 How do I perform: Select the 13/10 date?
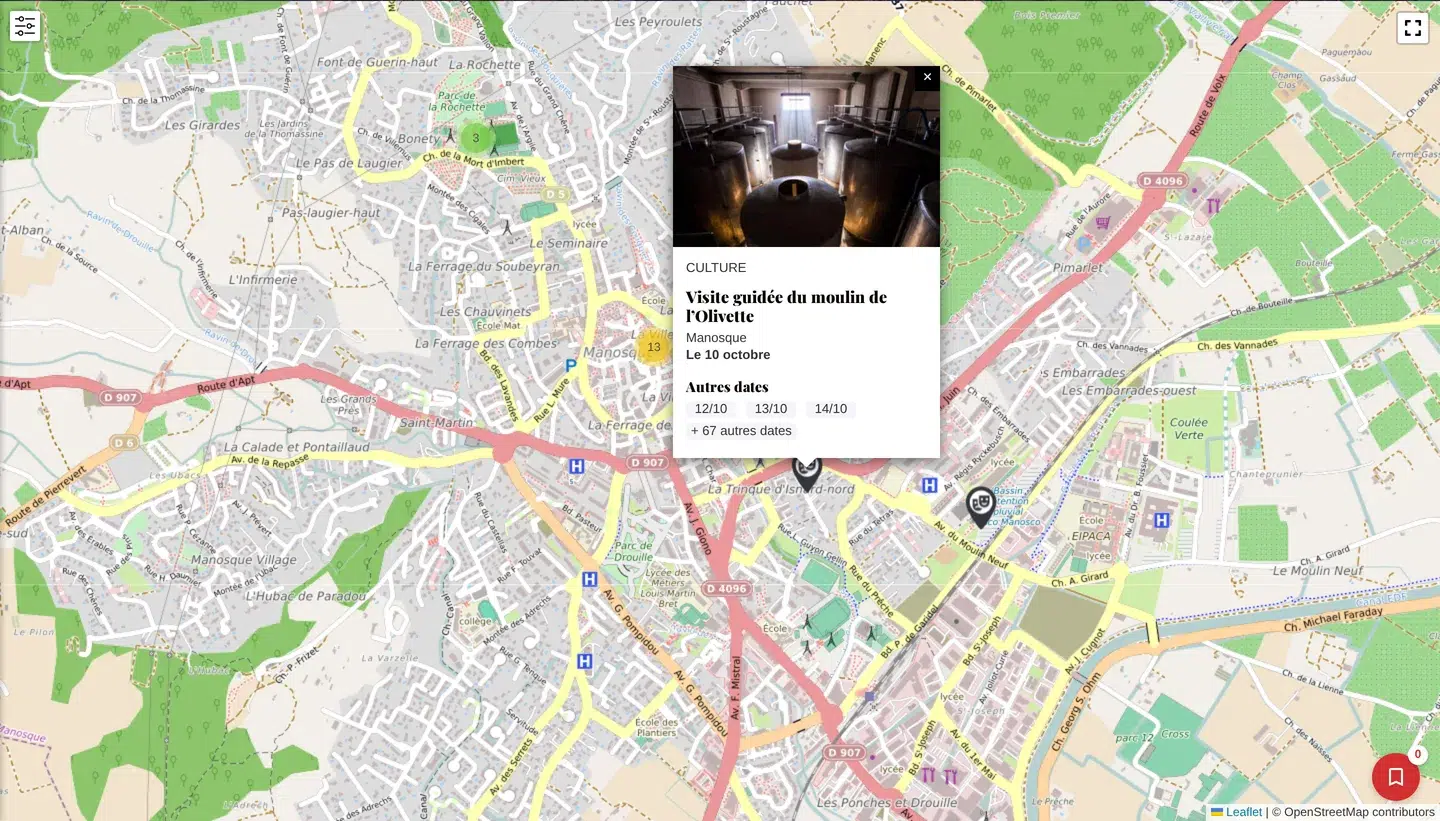click(x=771, y=409)
